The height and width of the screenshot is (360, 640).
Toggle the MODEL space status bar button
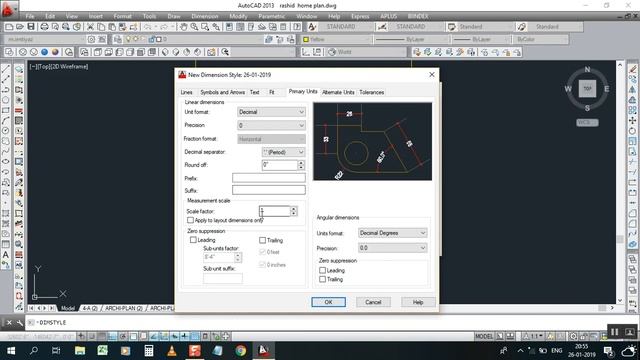coord(484,336)
